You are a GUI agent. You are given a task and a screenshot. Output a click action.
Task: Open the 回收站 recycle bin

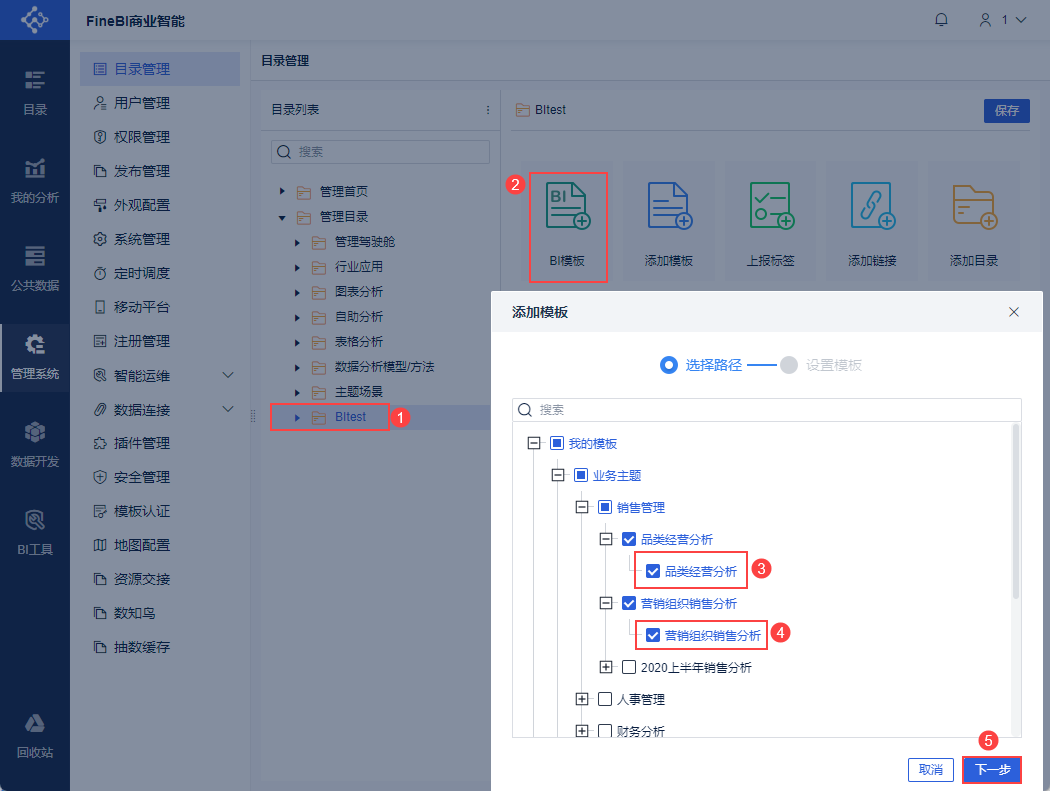pos(35,735)
